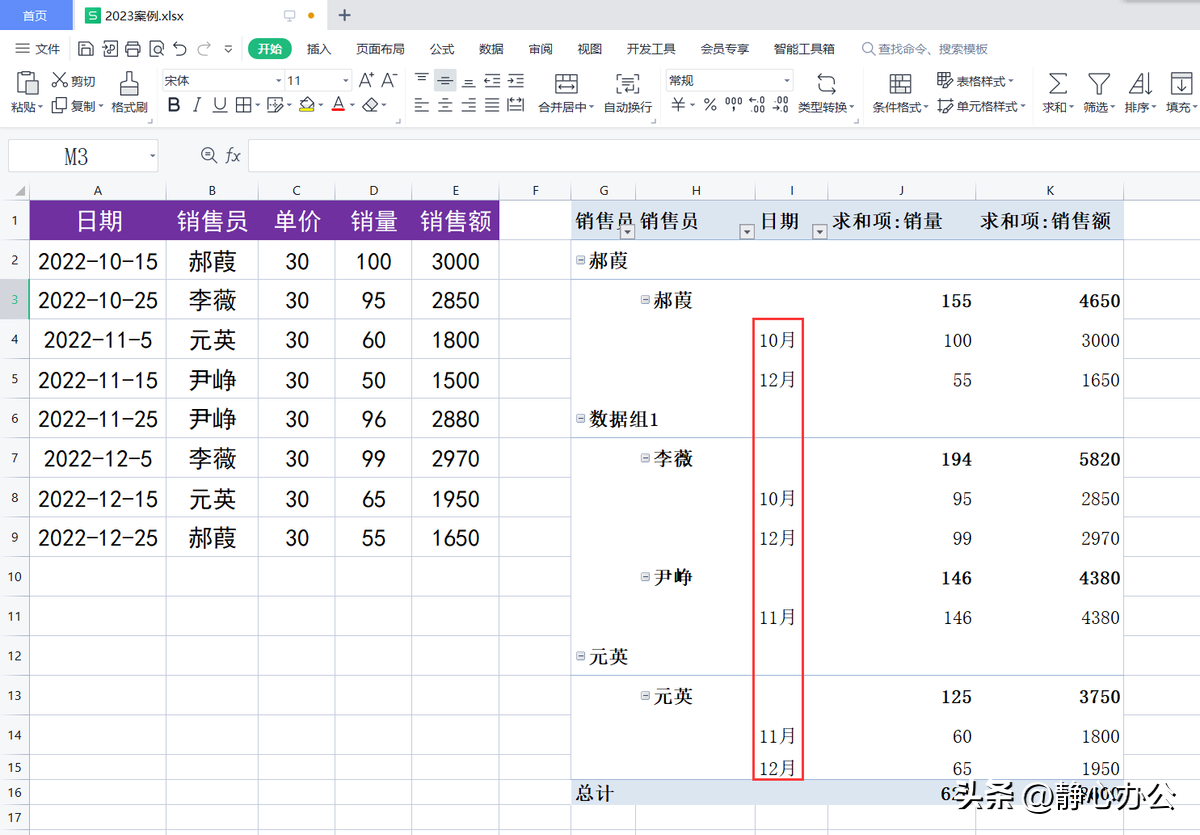The image size is (1200, 835).
Task: Open 日期 pivot filter dropdown
Action: tap(820, 232)
